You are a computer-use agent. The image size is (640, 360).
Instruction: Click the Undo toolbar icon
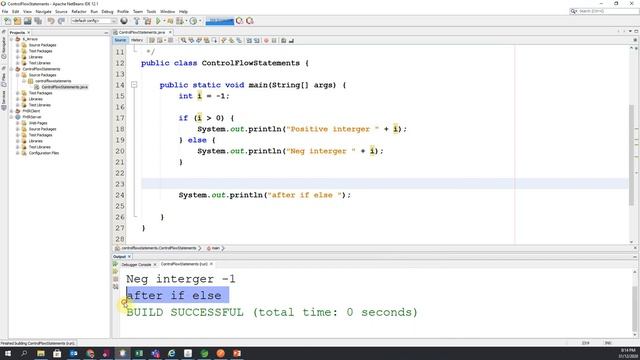tap(51, 21)
